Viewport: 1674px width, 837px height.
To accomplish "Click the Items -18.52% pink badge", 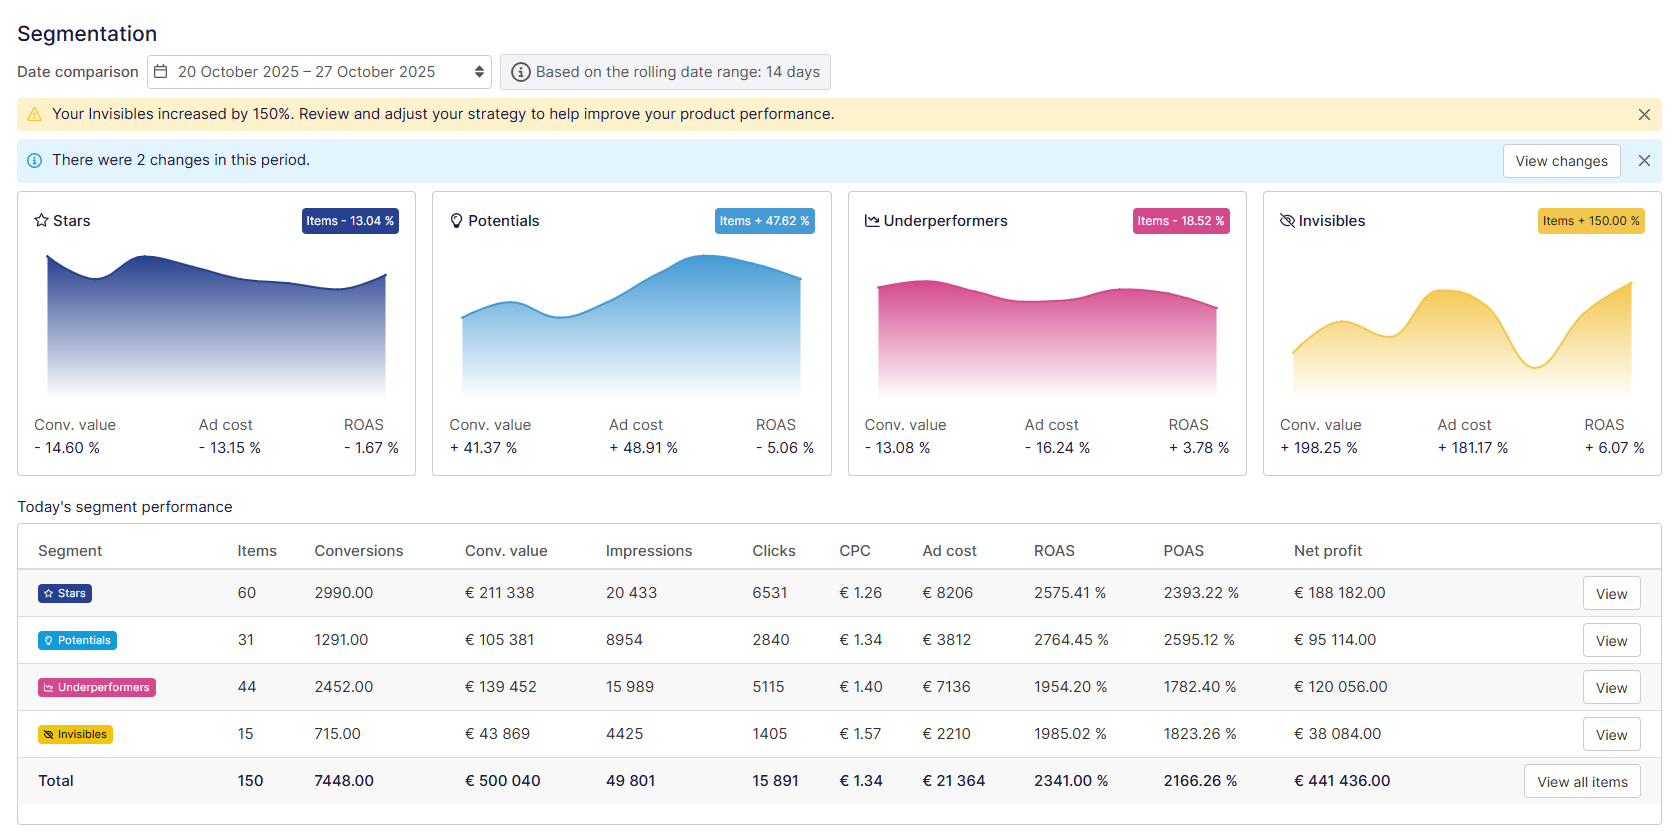I will pos(1180,221).
